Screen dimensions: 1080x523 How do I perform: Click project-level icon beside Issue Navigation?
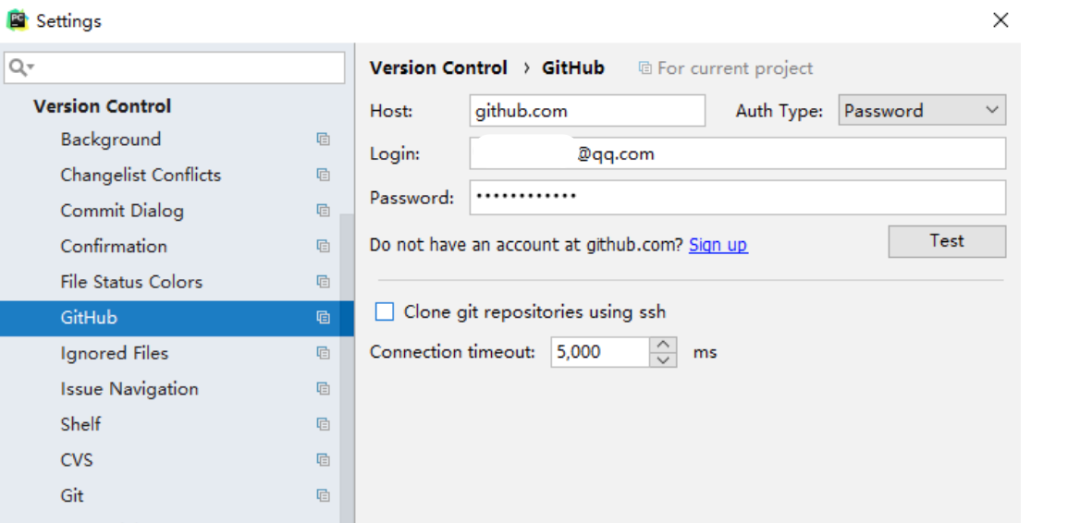point(323,389)
